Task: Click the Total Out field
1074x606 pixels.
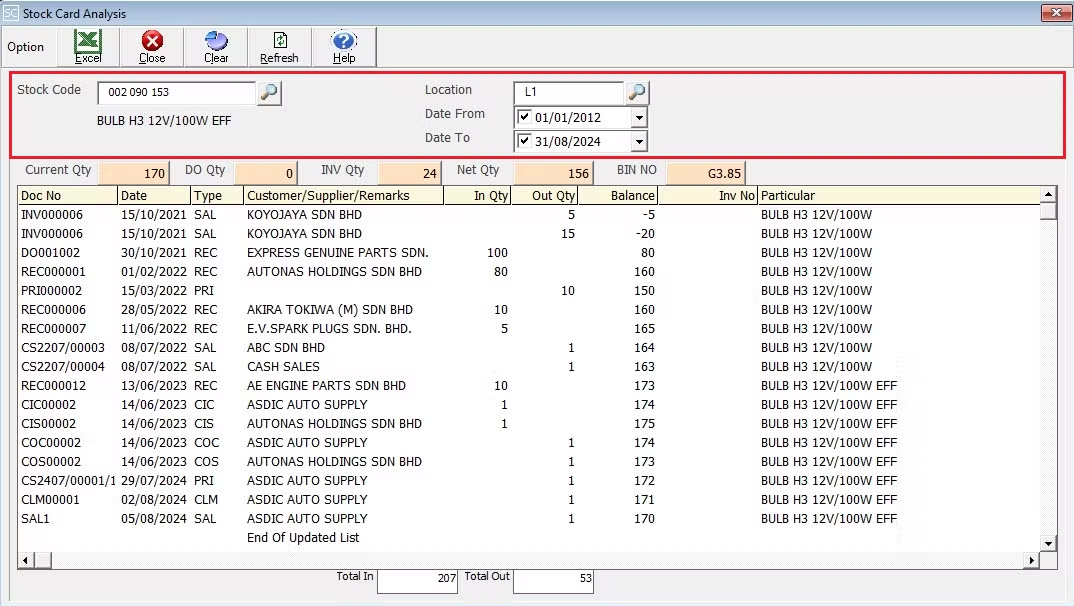Action: click(x=553, y=579)
